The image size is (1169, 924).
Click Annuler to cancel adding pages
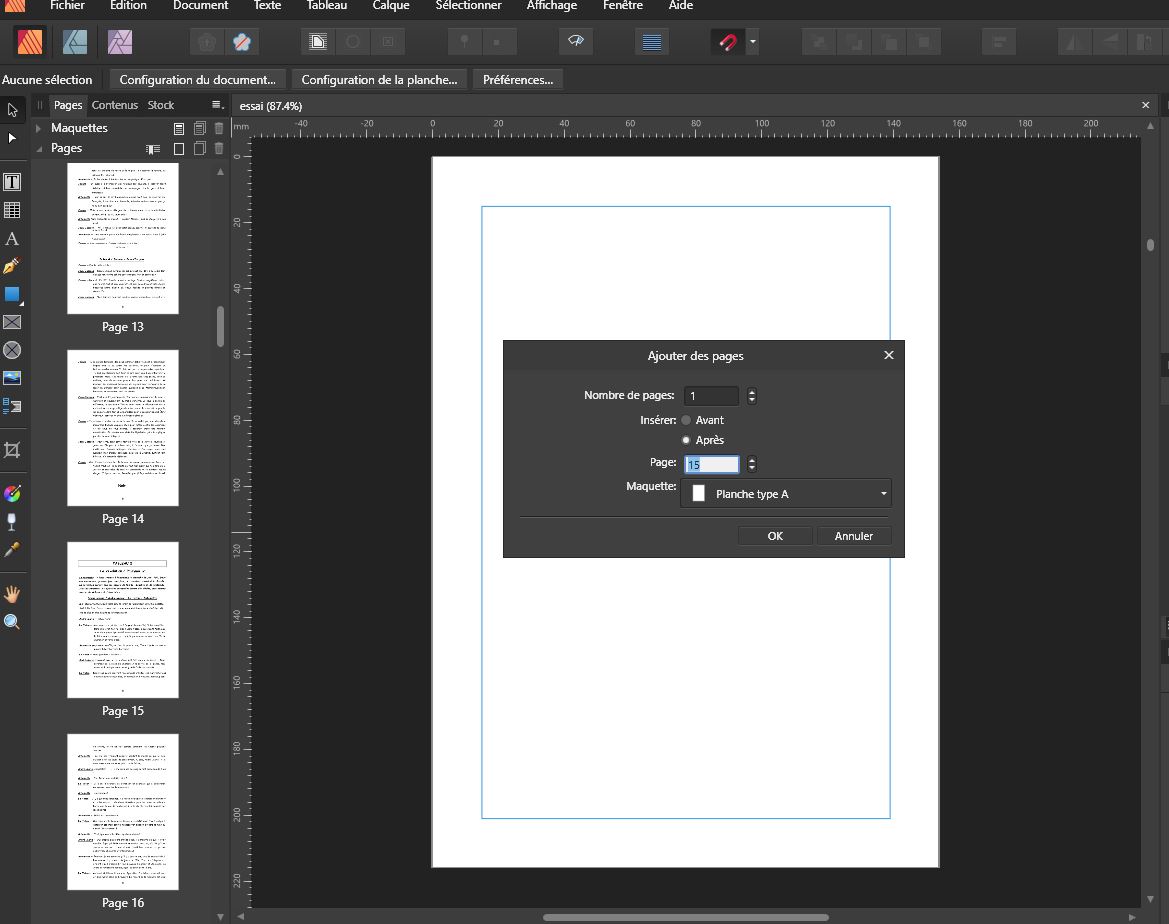point(854,535)
